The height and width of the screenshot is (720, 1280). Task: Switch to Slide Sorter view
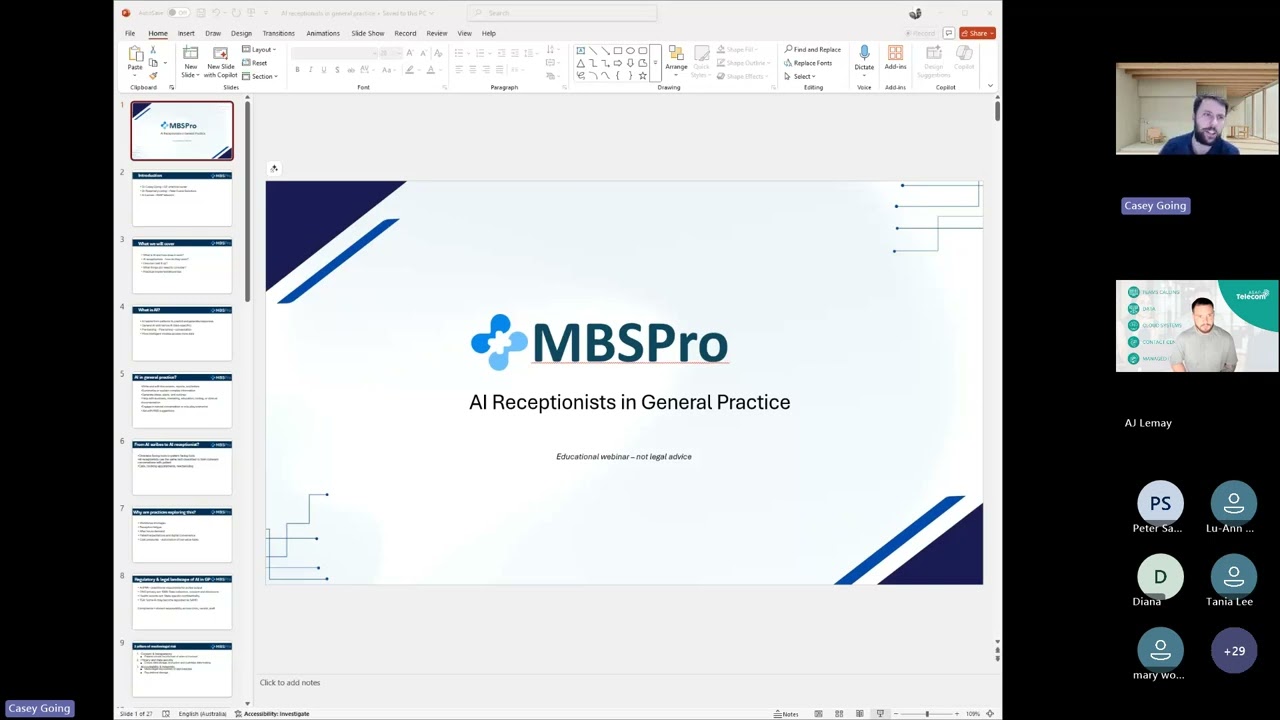839,714
